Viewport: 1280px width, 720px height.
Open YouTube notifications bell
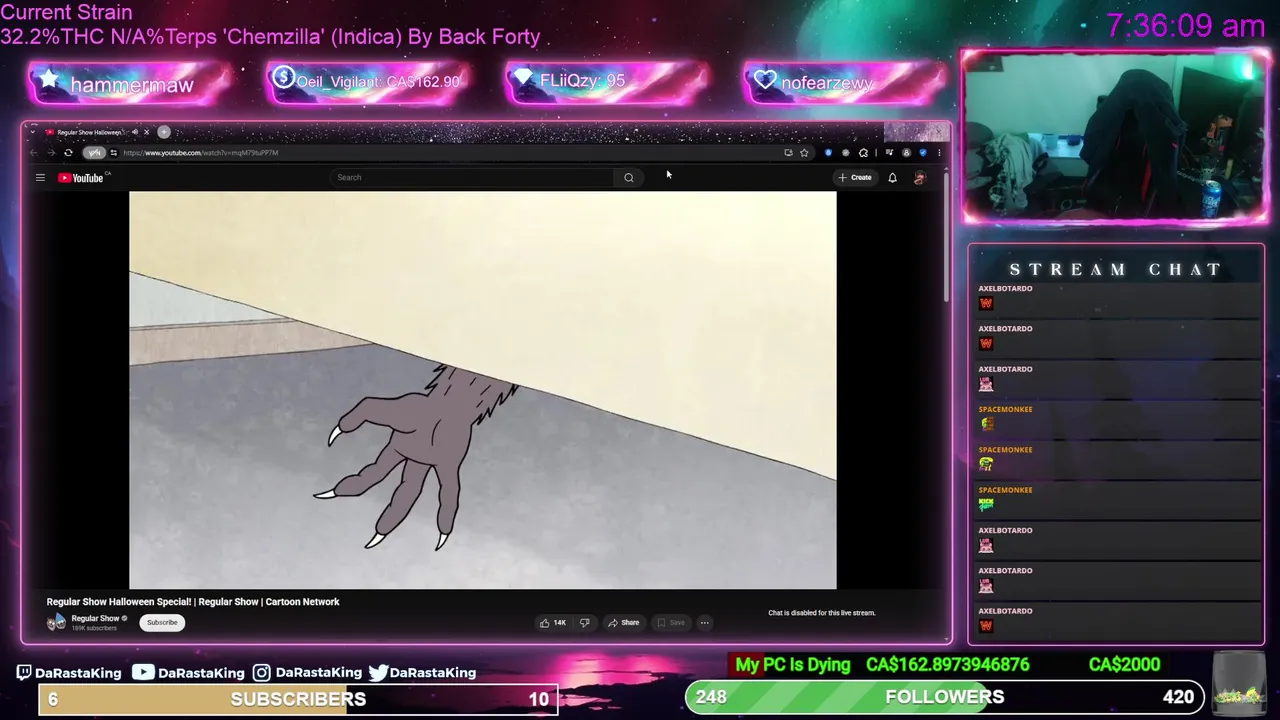892,178
